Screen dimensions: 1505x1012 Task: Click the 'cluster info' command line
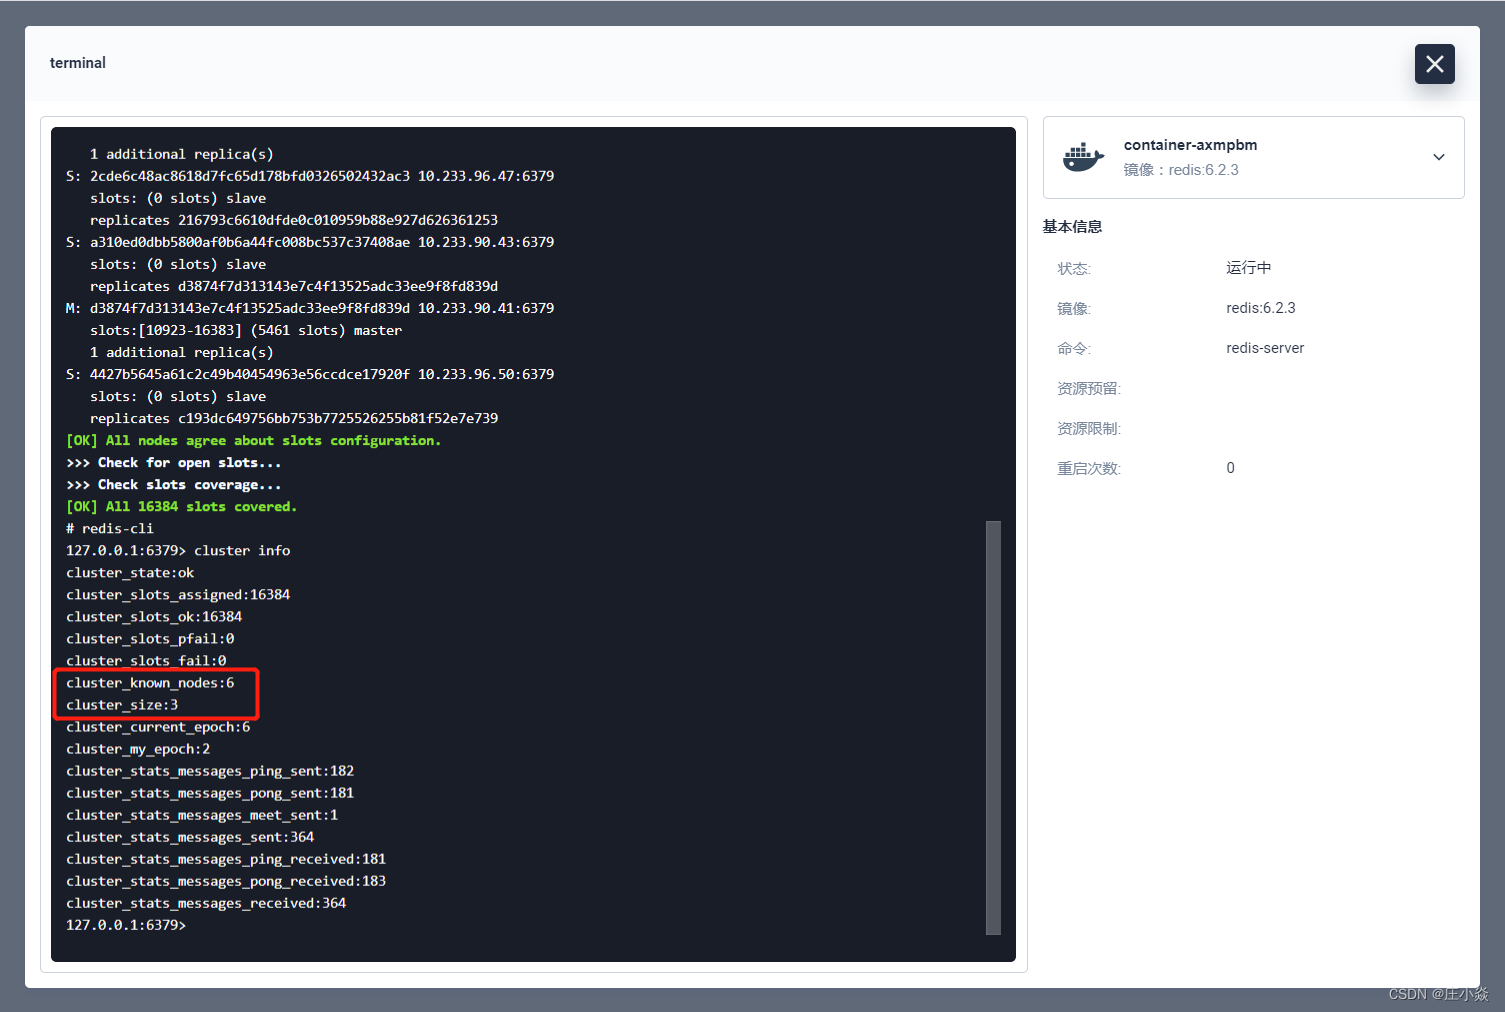click(x=178, y=551)
